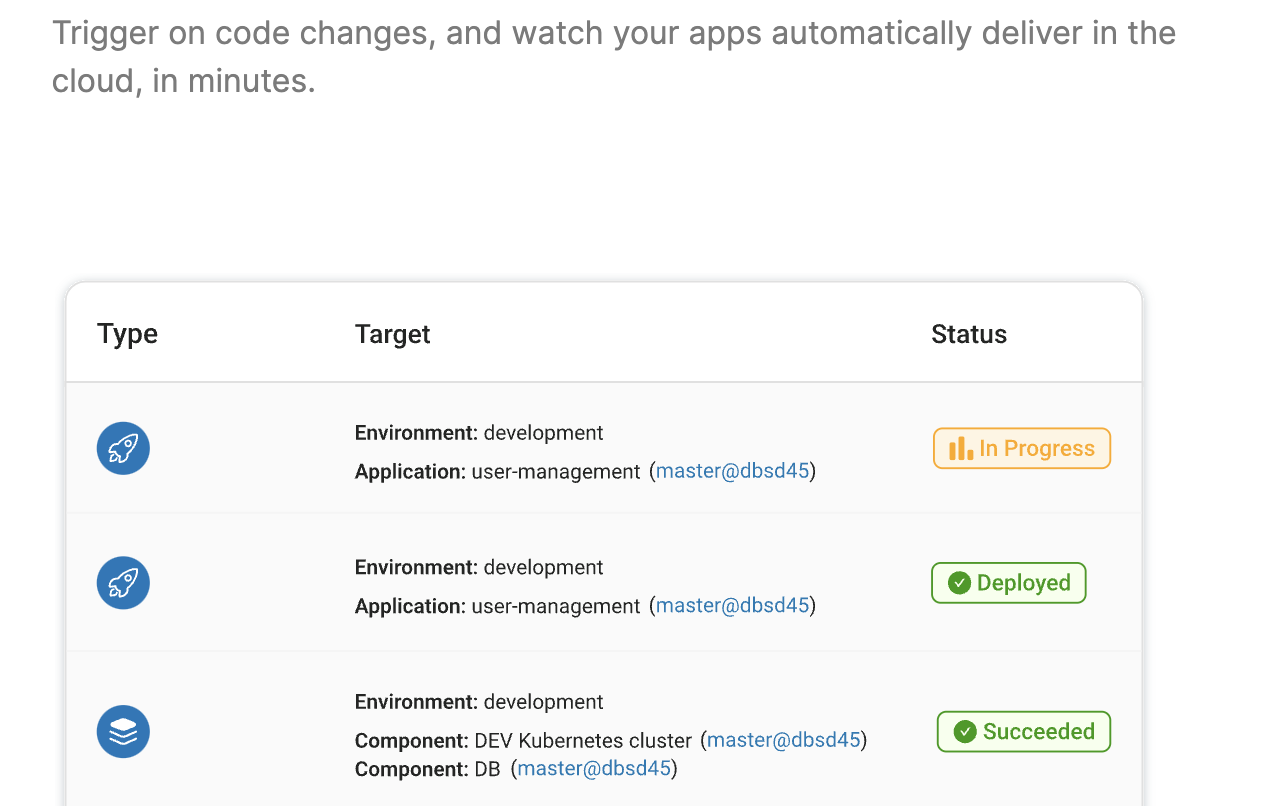Follow master@dbsd45 link in the Deployed row
The width and height of the screenshot is (1262, 806).
(733, 605)
